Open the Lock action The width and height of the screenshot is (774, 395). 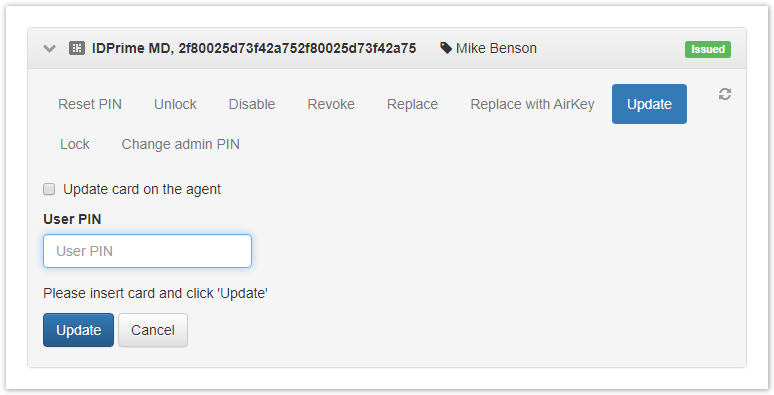(x=75, y=144)
